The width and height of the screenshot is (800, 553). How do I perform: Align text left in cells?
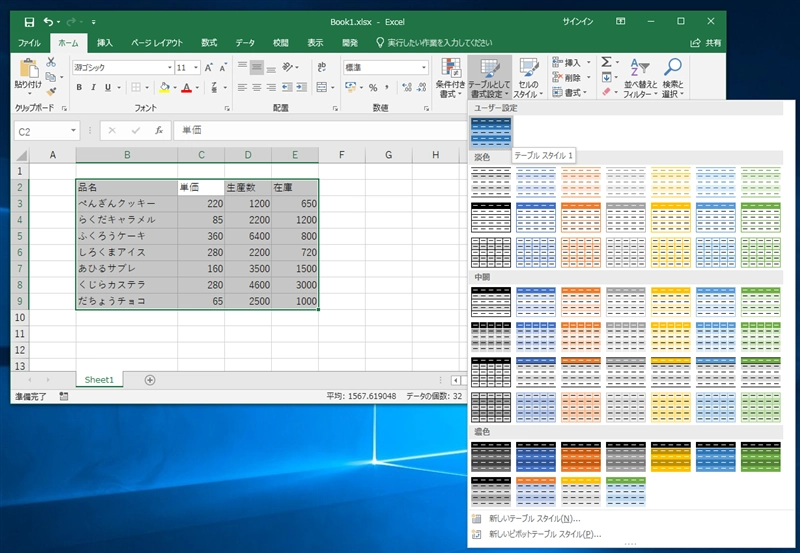tap(242, 88)
